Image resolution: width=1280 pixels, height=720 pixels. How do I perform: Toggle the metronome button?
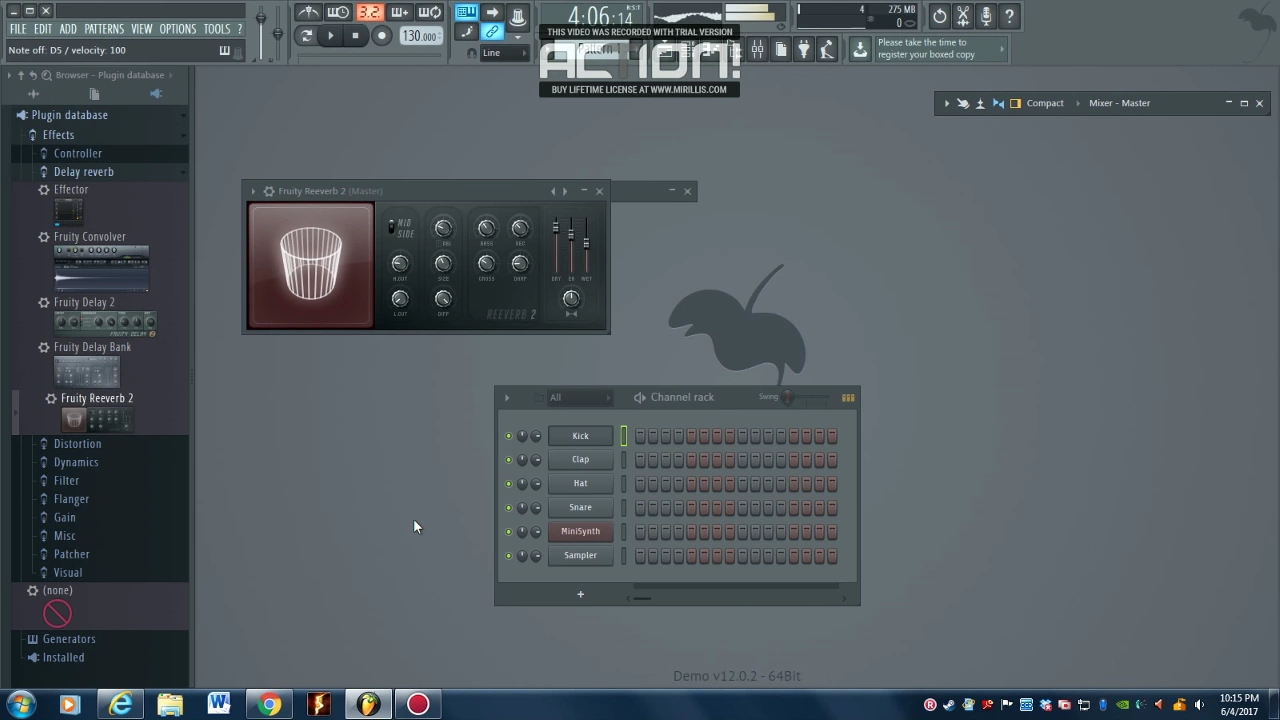pyautogui.click(x=309, y=12)
